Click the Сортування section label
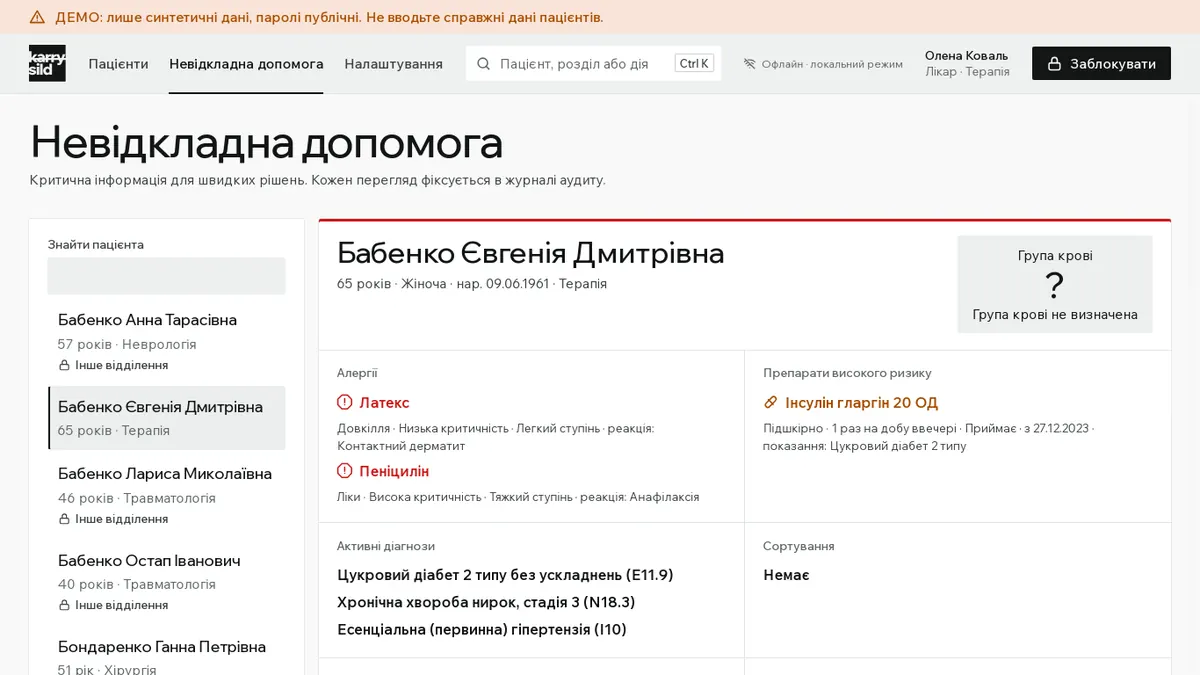 point(798,546)
